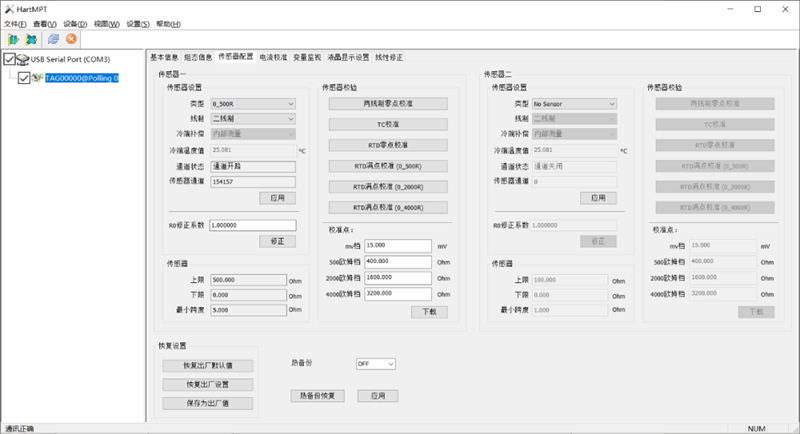Screen dimensions: 800x434
Task: Switch to the 基本信息 tab
Action: click(x=164, y=58)
